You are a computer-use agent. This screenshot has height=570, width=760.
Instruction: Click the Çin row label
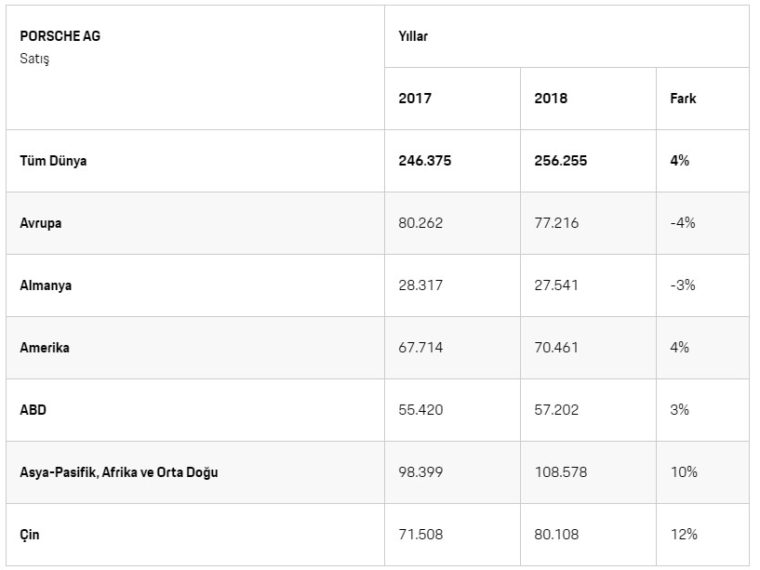click(30, 534)
